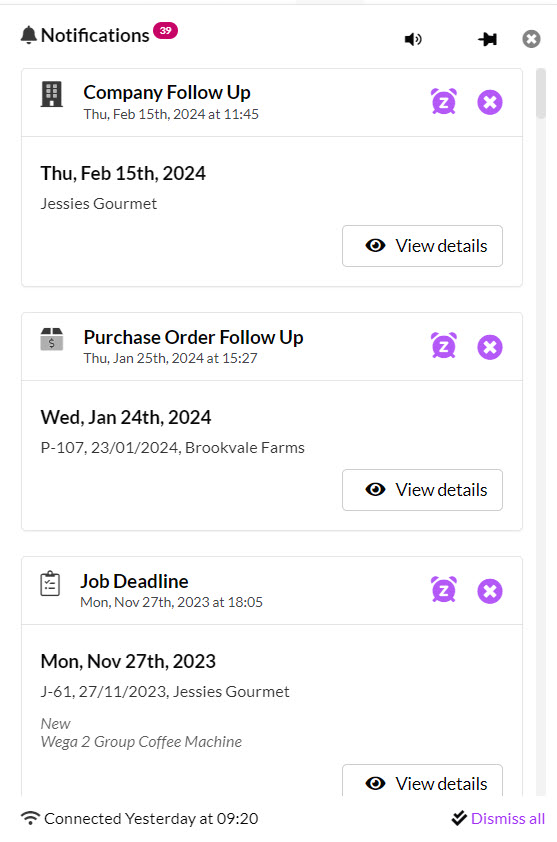Viewport: 557px width, 842px height.
Task: Click Dismiss all link
Action: tap(508, 818)
